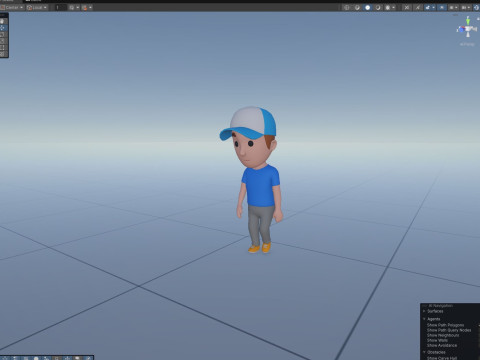Open the debug draw mode dropdown arrow

tap(394, 7)
